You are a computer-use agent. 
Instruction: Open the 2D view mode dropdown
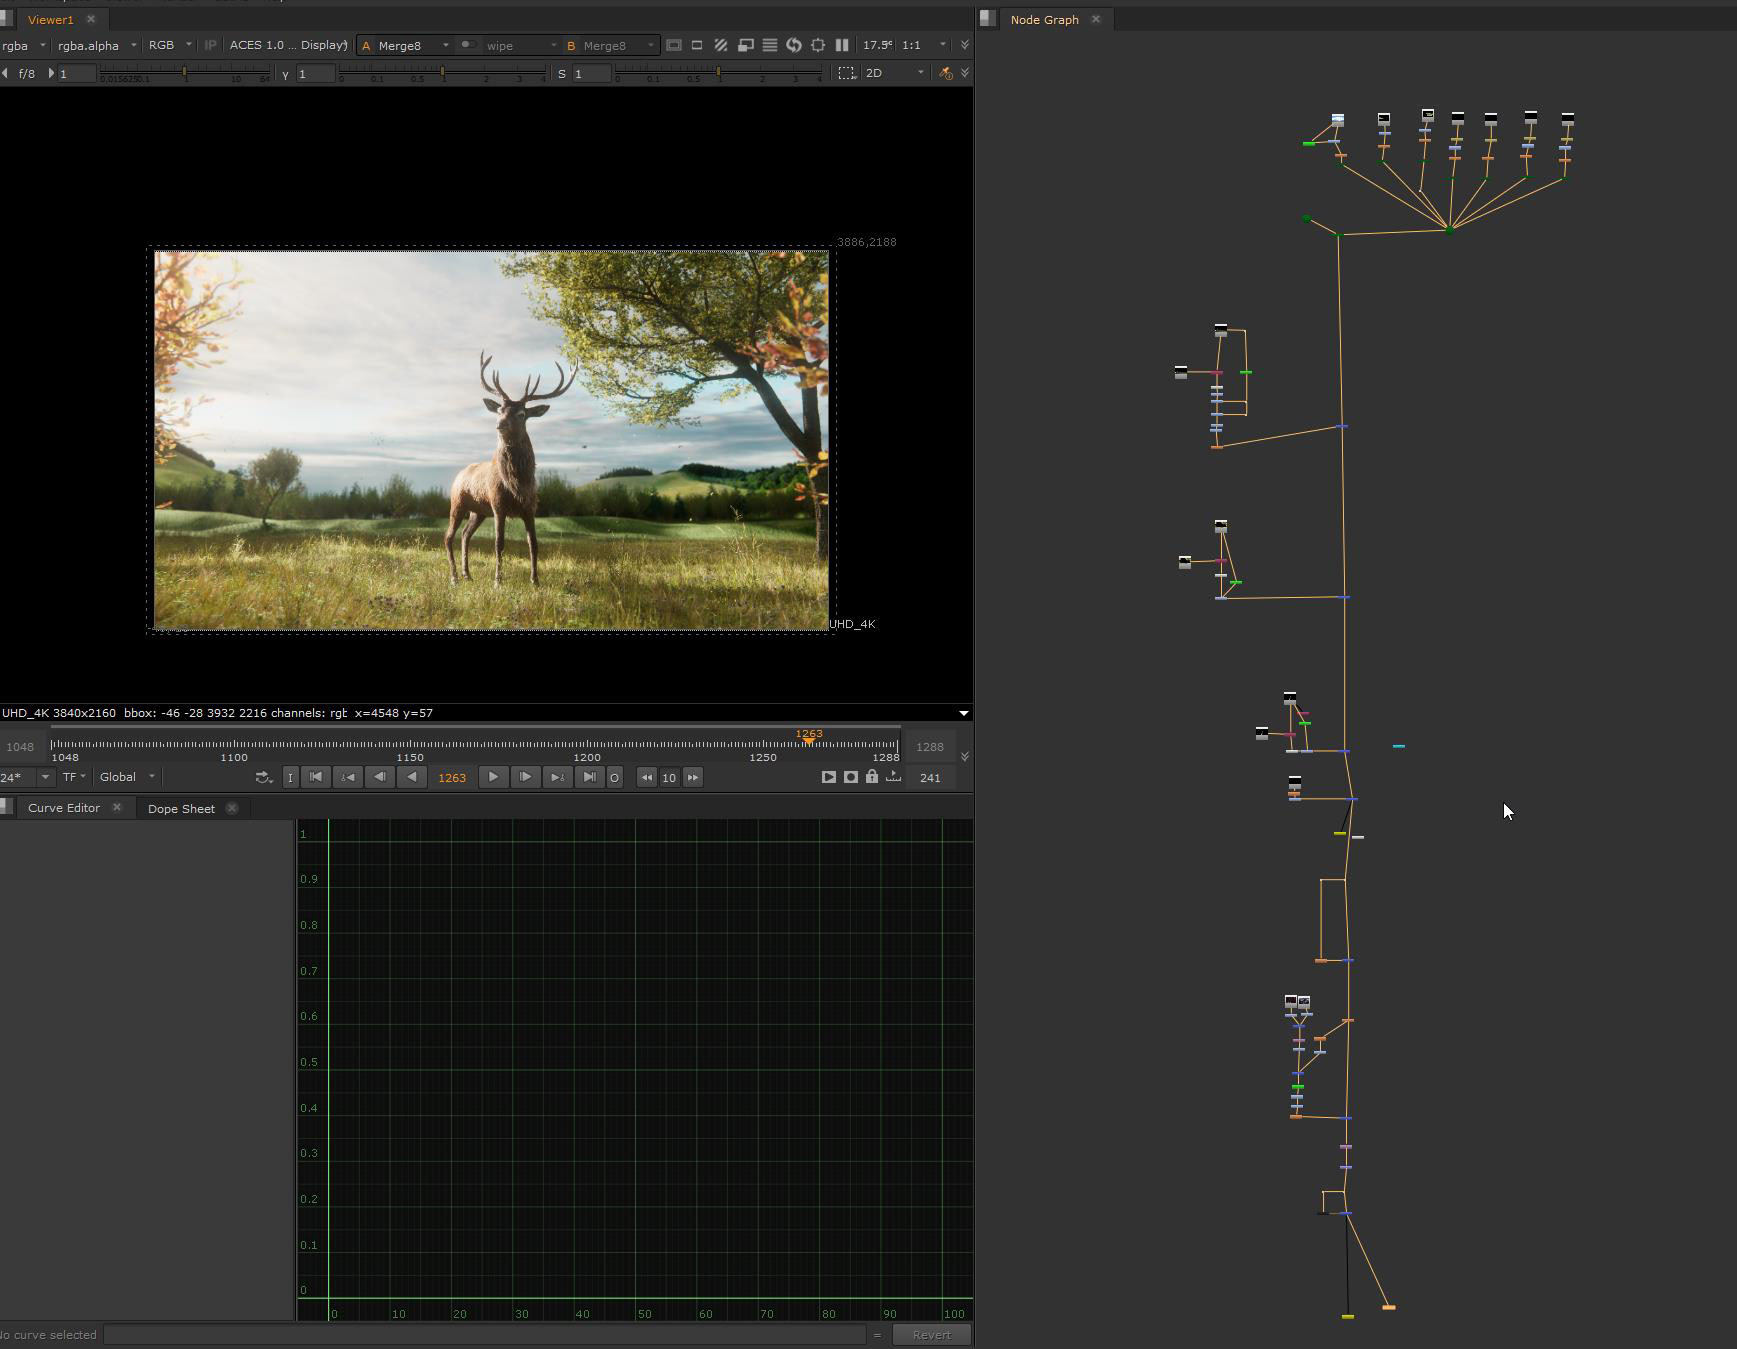[x=894, y=73]
